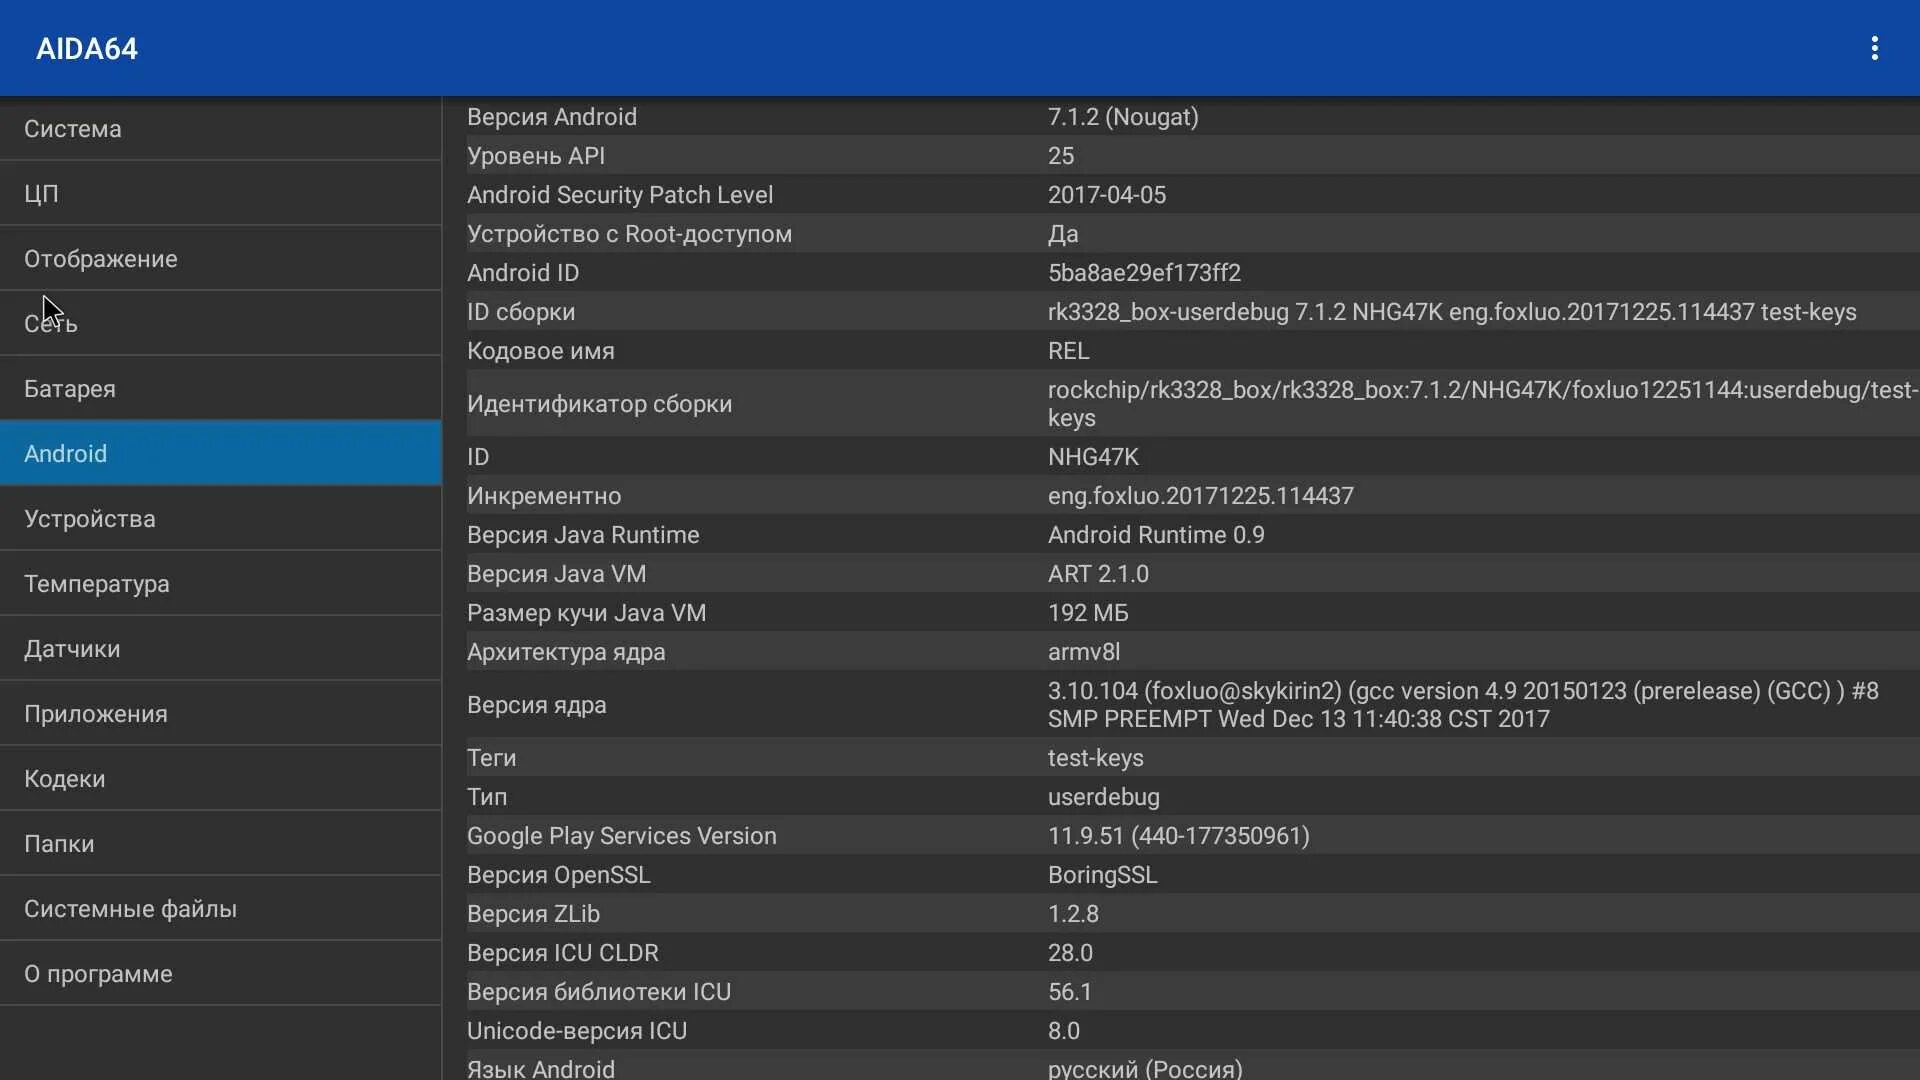This screenshot has width=1920, height=1080.
Task: Open the Датчики sidebar item
Action: [x=220, y=649]
